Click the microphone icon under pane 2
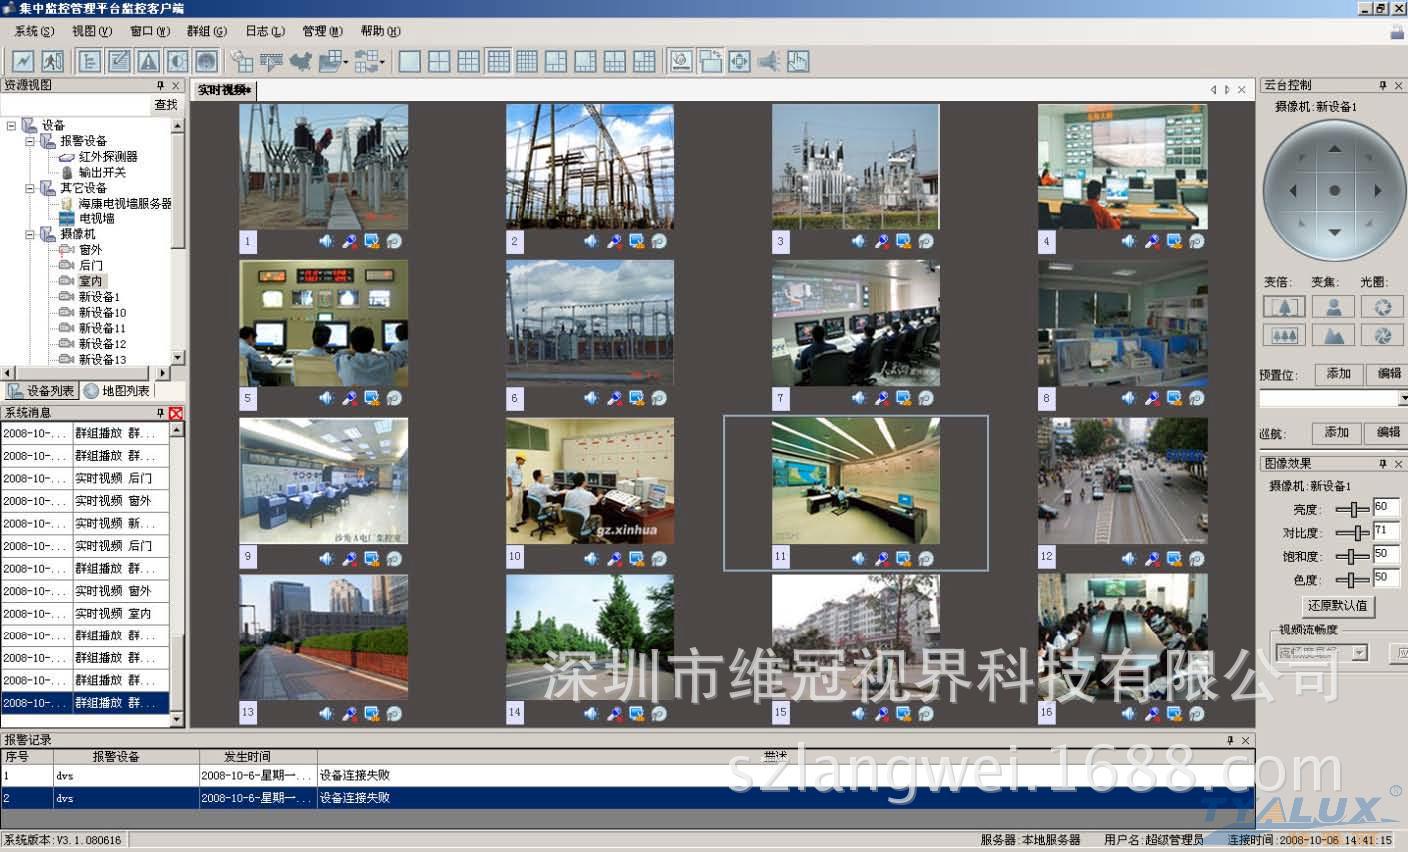This screenshot has width=1408, height=852. point(615,241)
